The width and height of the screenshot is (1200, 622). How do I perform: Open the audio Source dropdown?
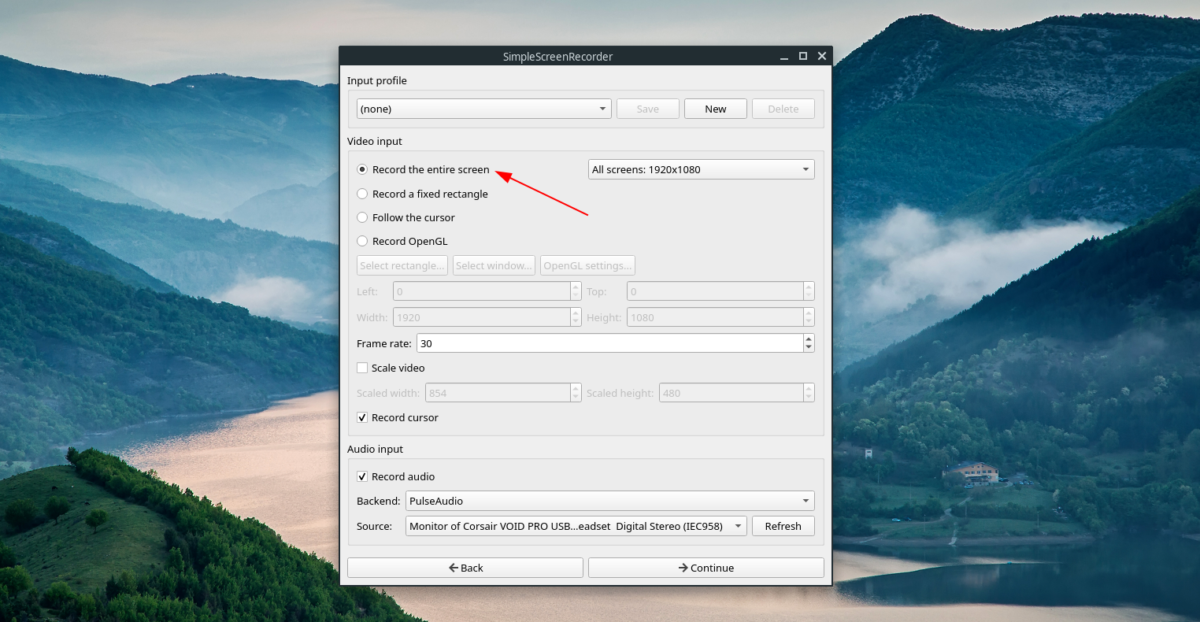coord(576,526)
